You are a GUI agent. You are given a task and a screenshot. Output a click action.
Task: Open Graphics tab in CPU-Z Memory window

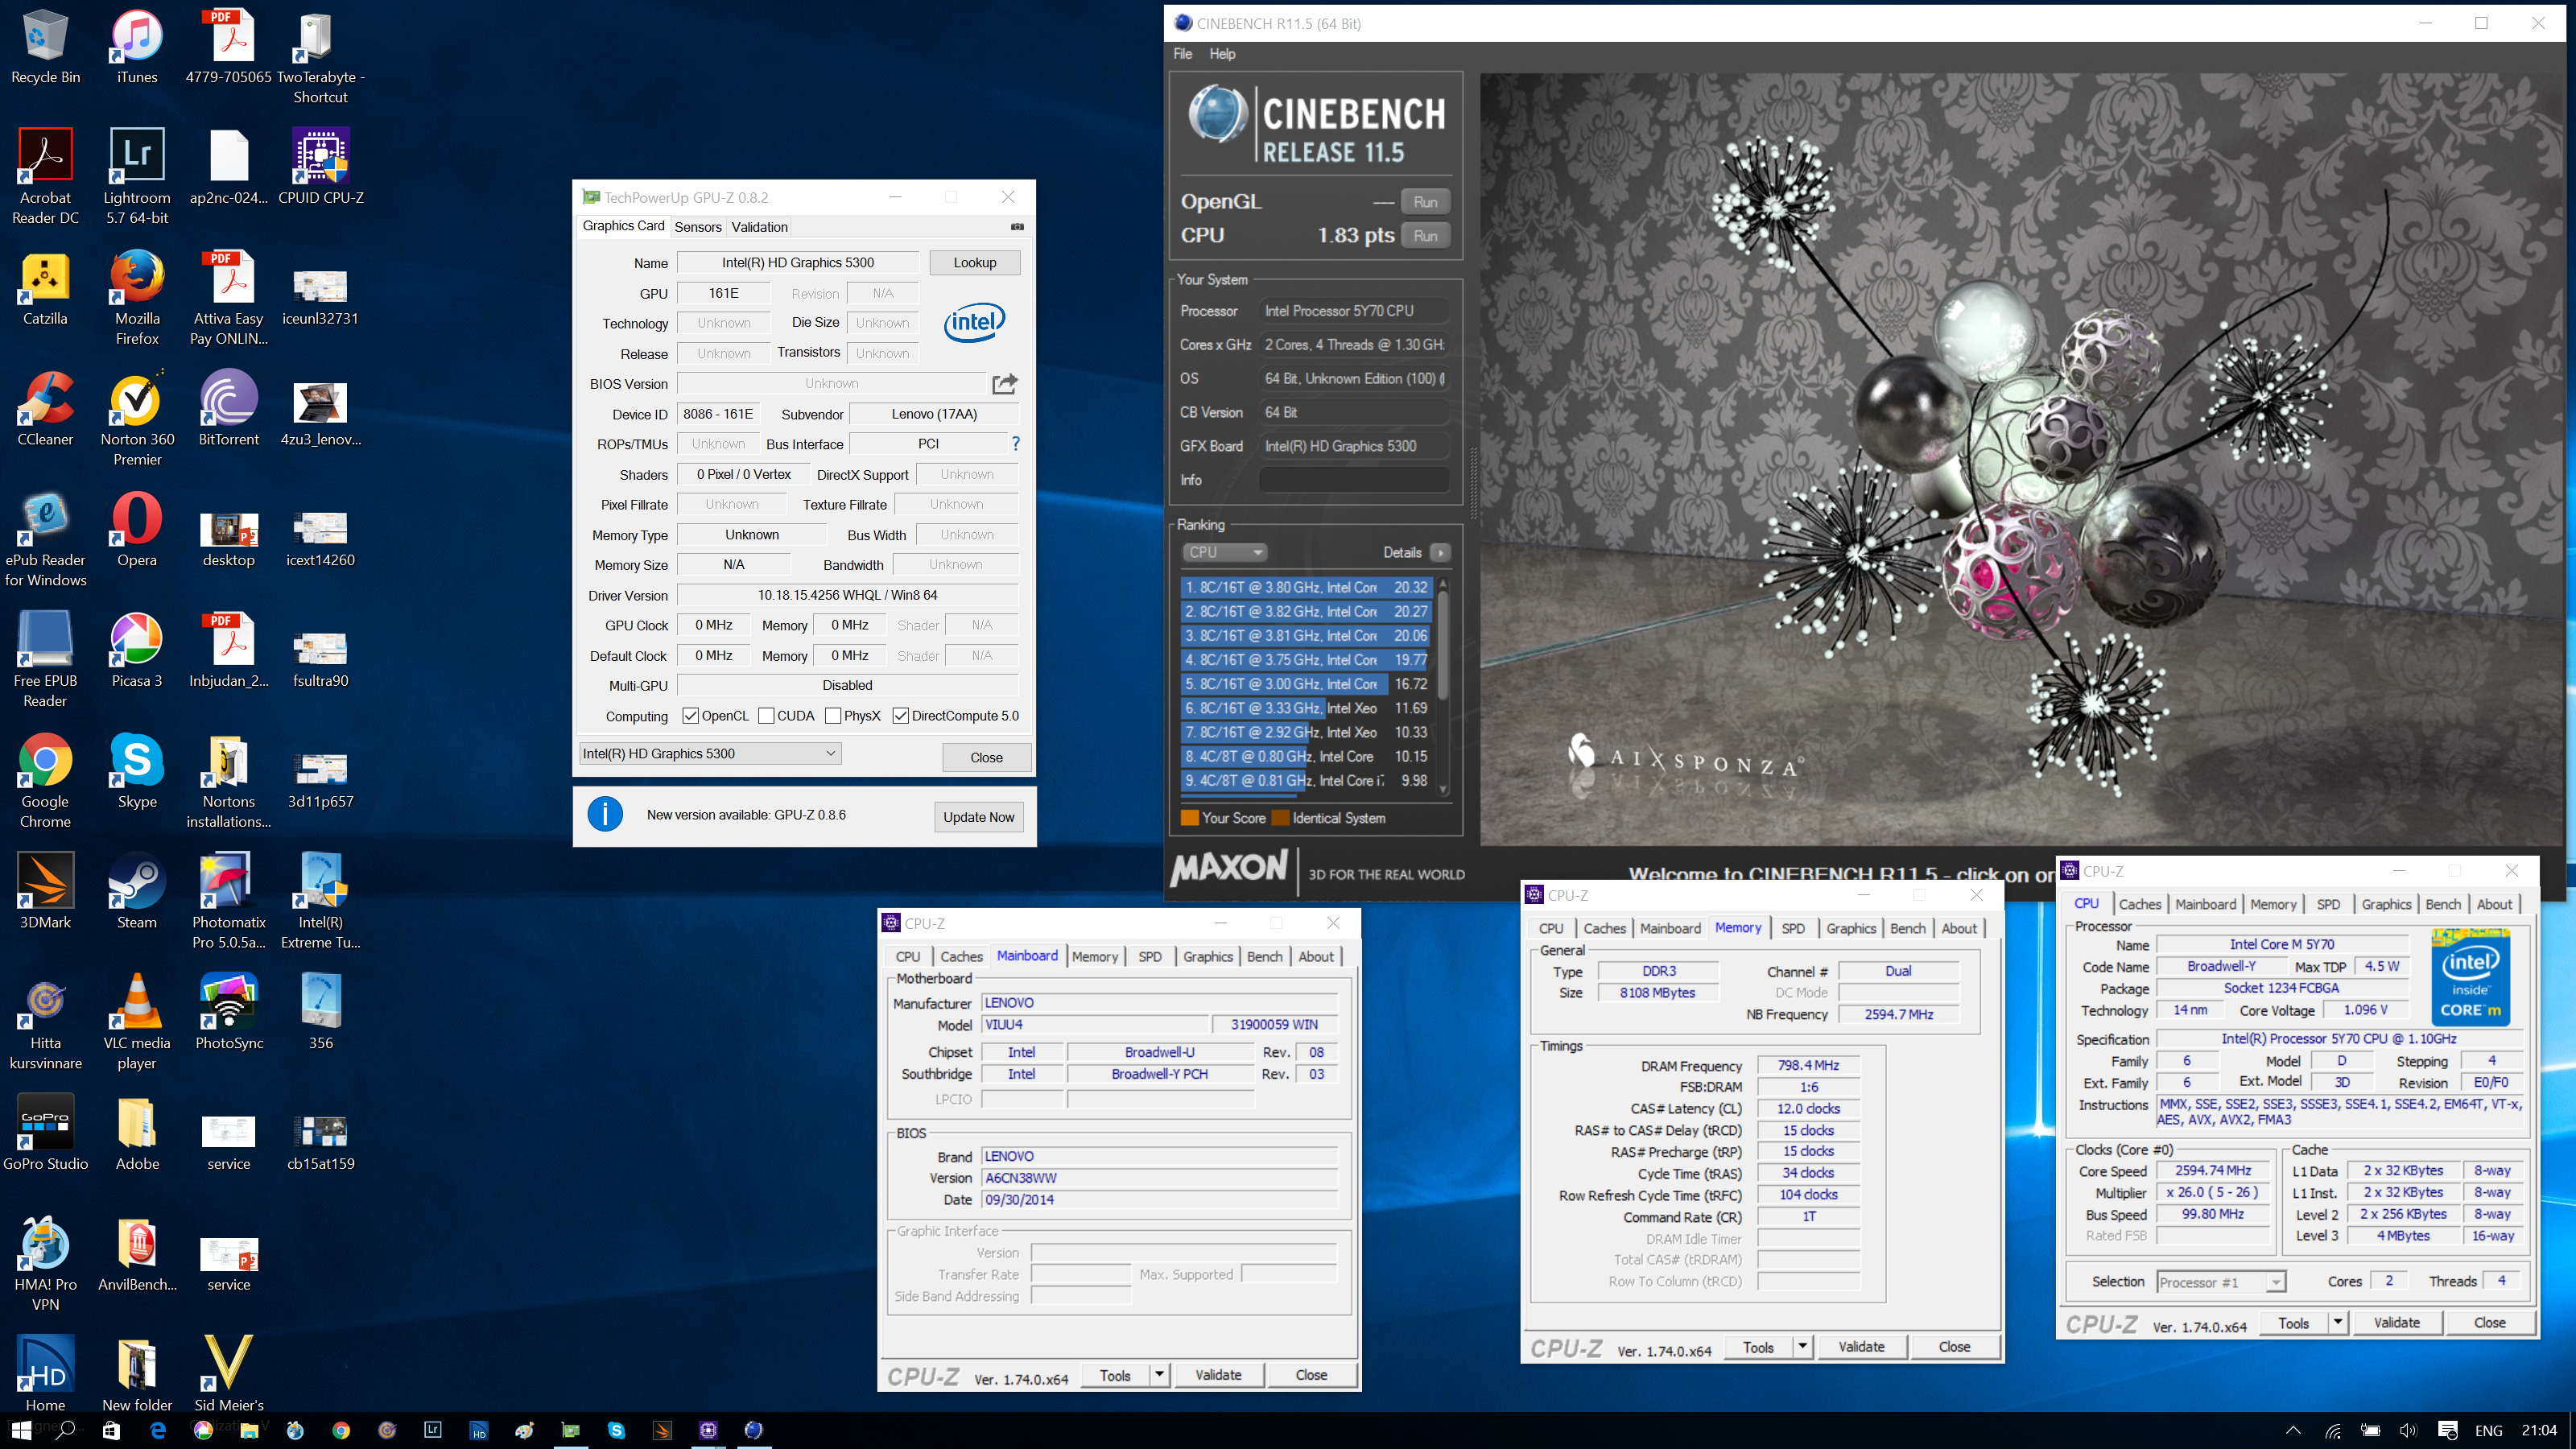[1850, 928]
